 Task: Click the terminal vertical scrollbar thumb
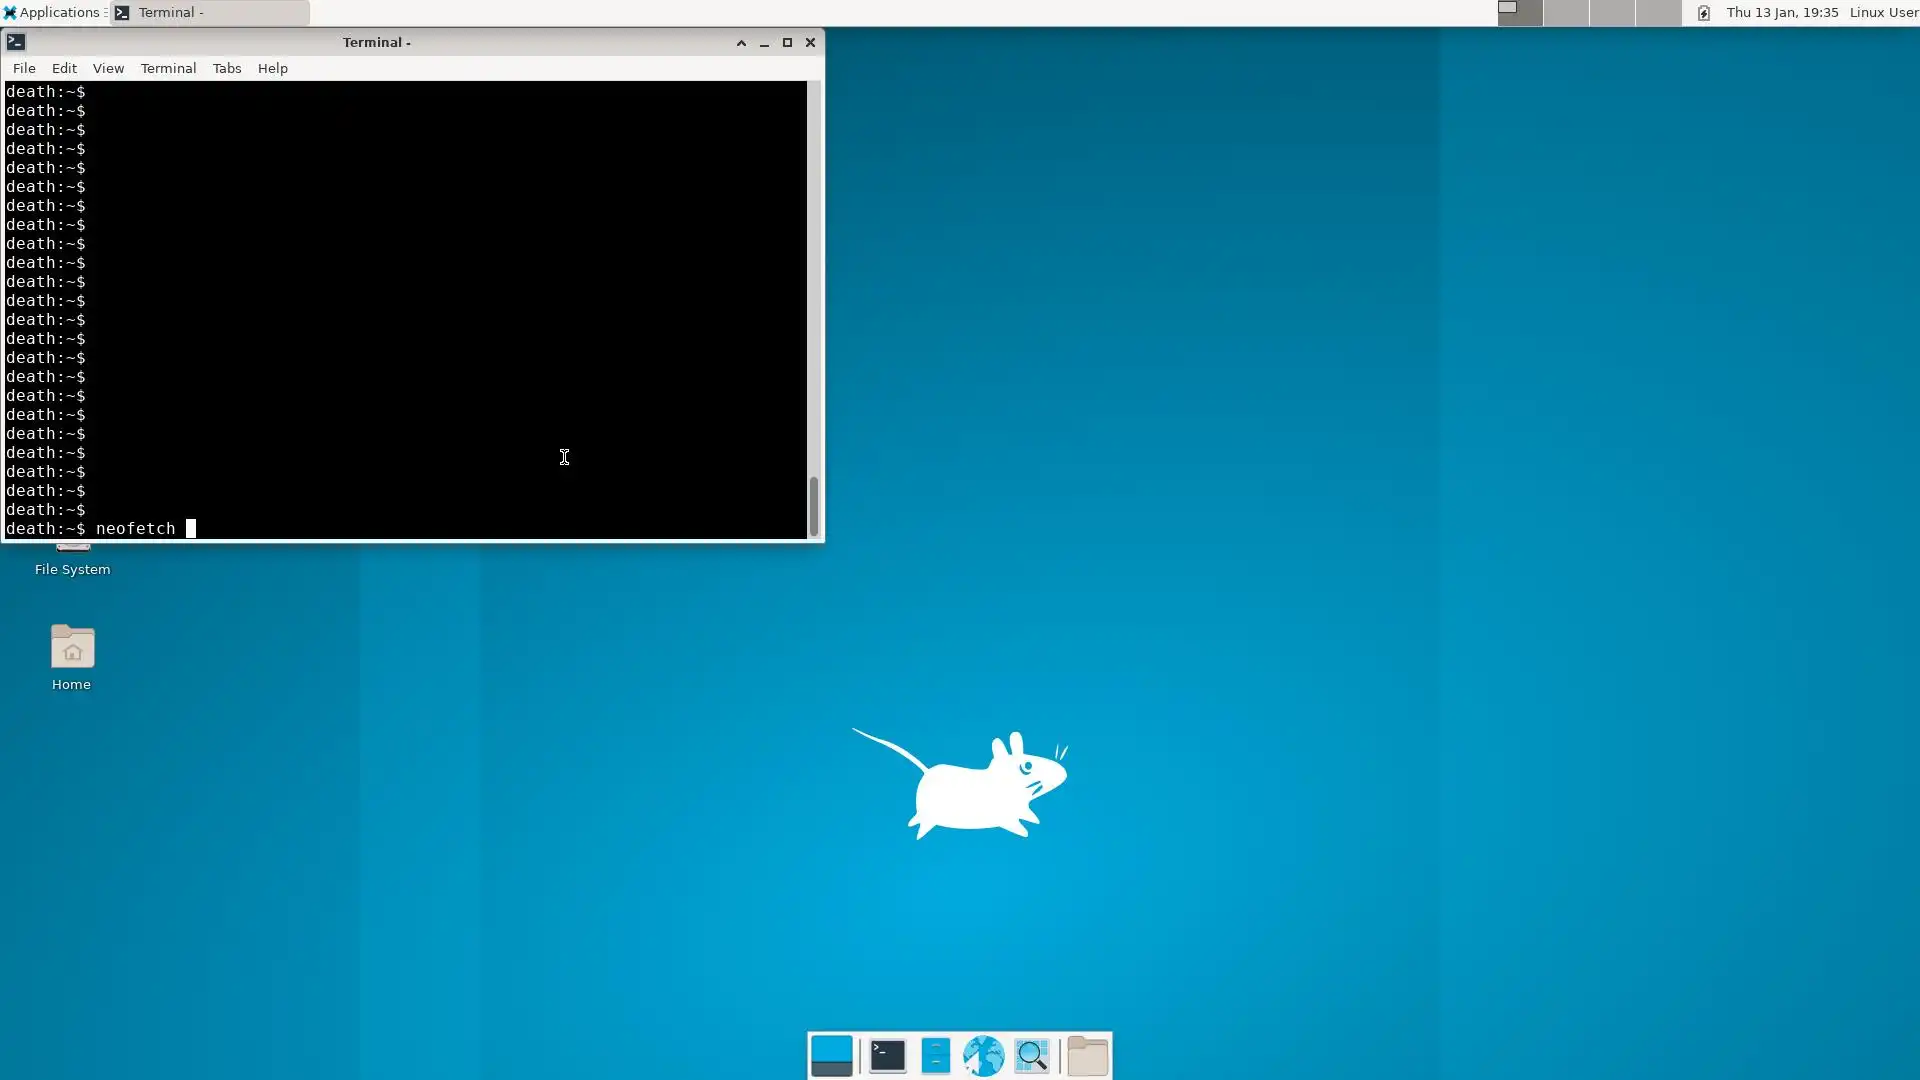tap(814, 505)
